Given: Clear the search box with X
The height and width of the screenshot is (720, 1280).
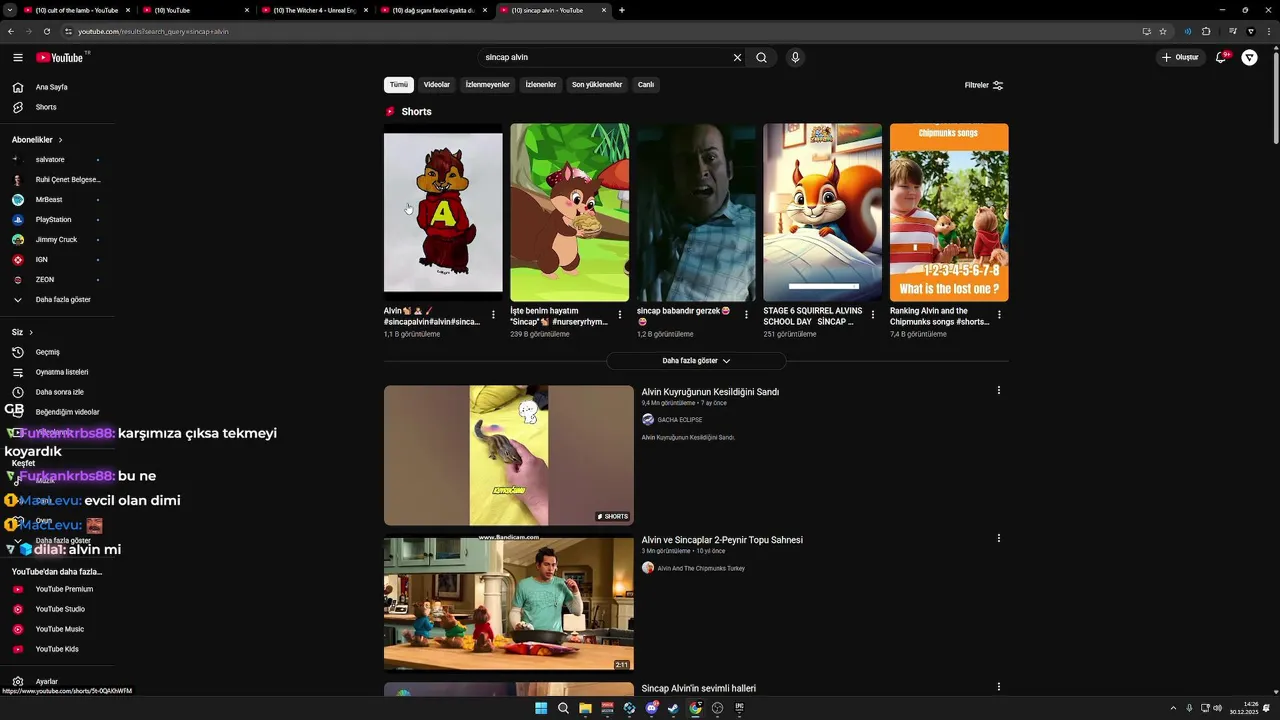Looking at the screenshot, I should 737,57.
